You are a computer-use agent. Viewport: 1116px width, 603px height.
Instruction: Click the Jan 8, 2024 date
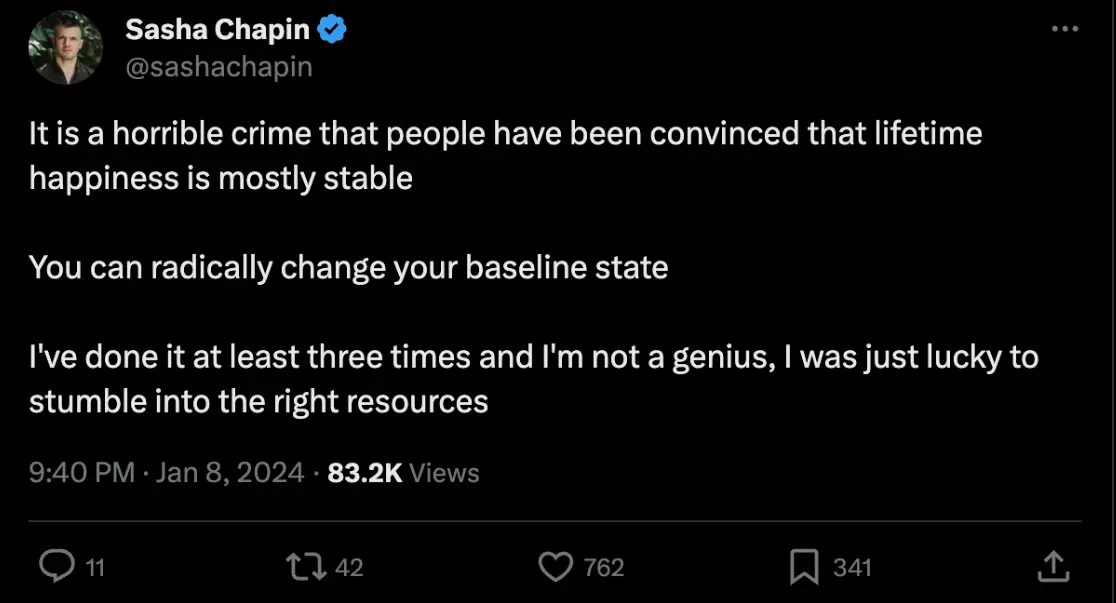[x=230, y=473]
